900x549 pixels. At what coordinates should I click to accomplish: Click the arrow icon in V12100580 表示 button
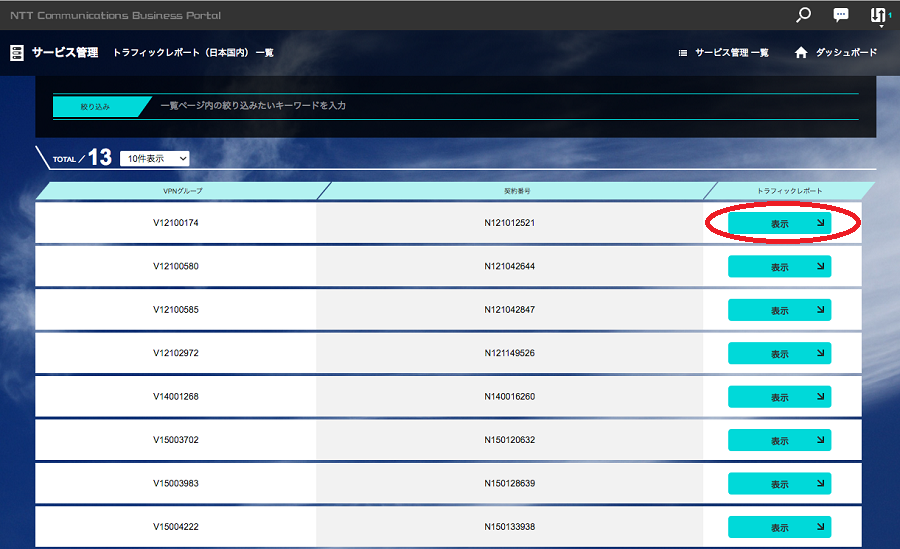click(x=820, y=266)
